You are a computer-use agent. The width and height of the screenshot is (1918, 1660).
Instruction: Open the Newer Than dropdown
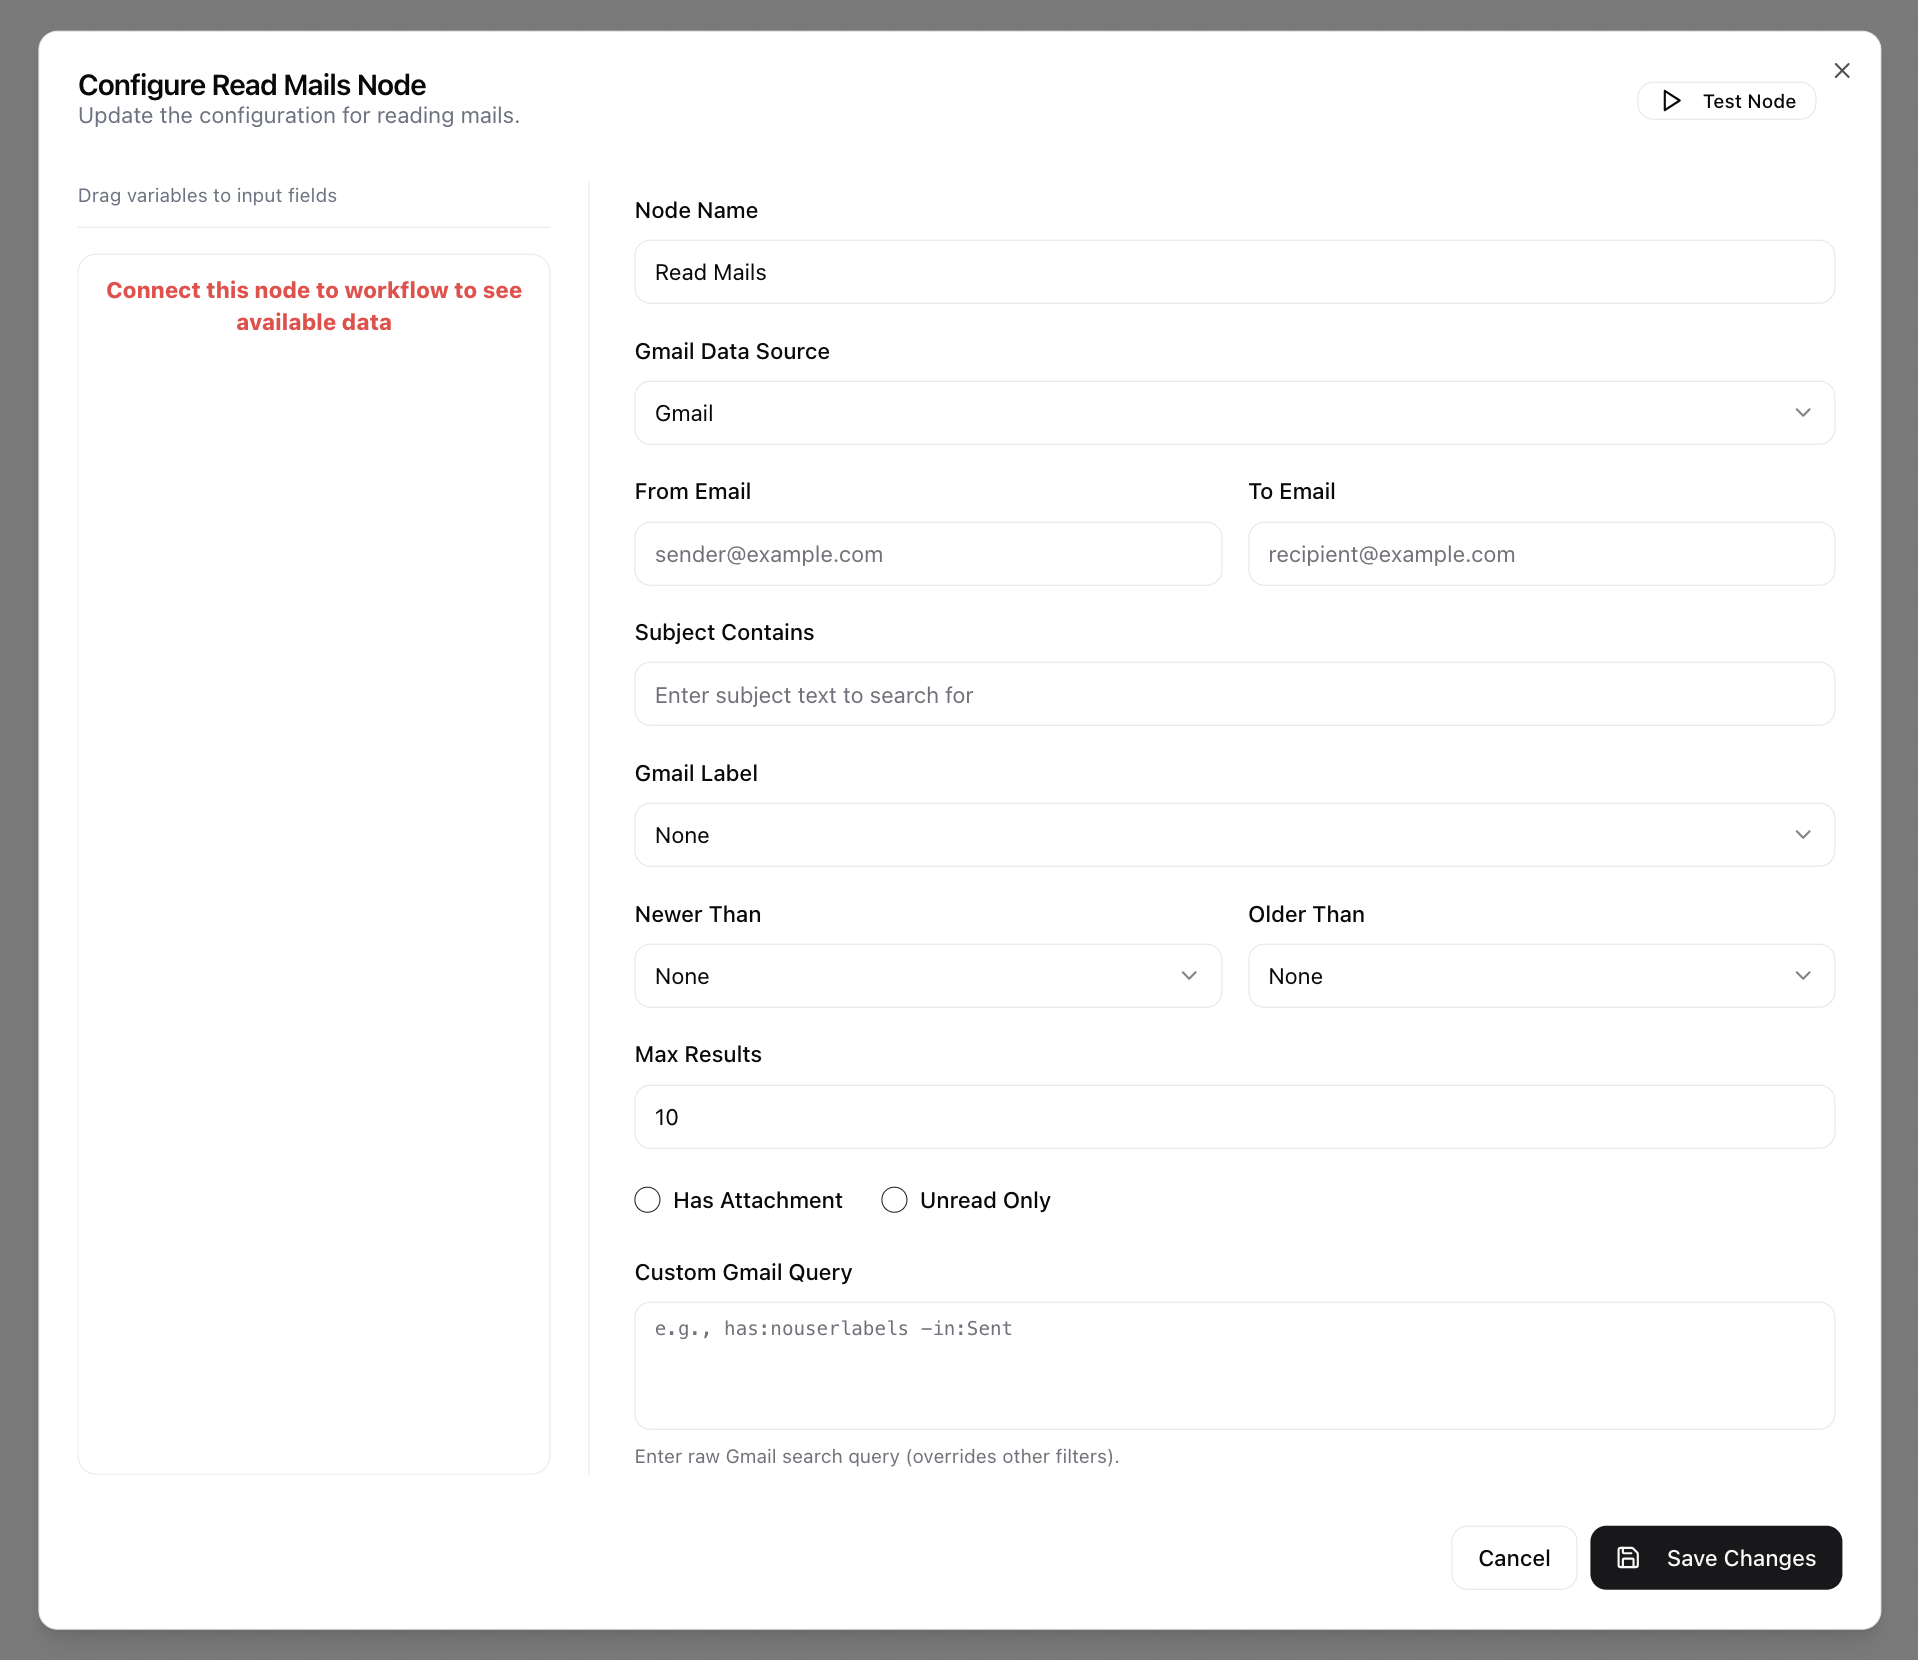click(x=927, y=976)
